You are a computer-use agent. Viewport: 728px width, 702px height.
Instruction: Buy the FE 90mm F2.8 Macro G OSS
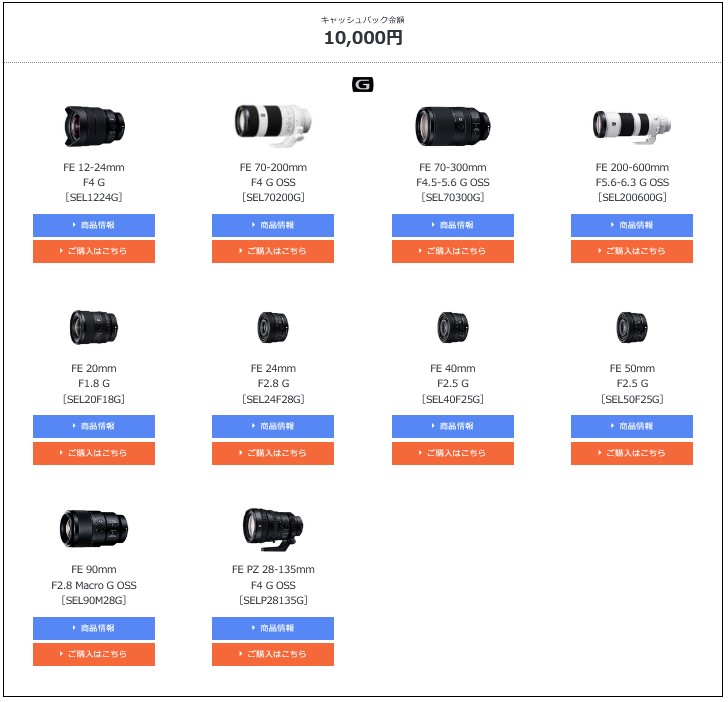(94, 654)
